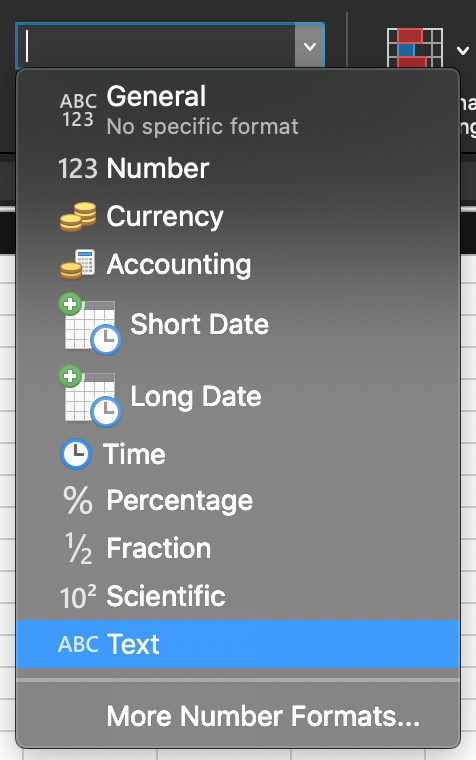Click the Short Date calendar icon
476x760 pixels.
click(90, 324)
